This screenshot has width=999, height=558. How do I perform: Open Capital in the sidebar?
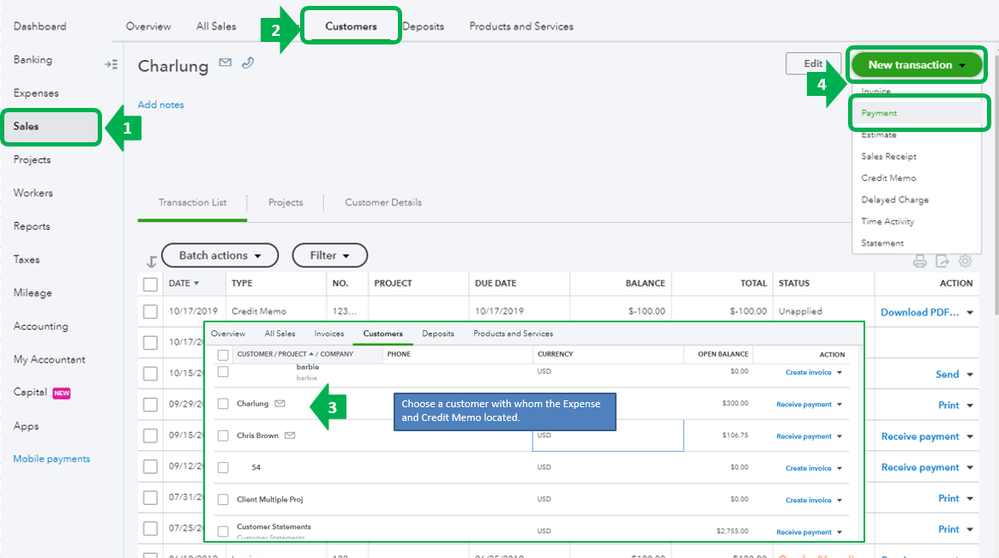point(30,392)
